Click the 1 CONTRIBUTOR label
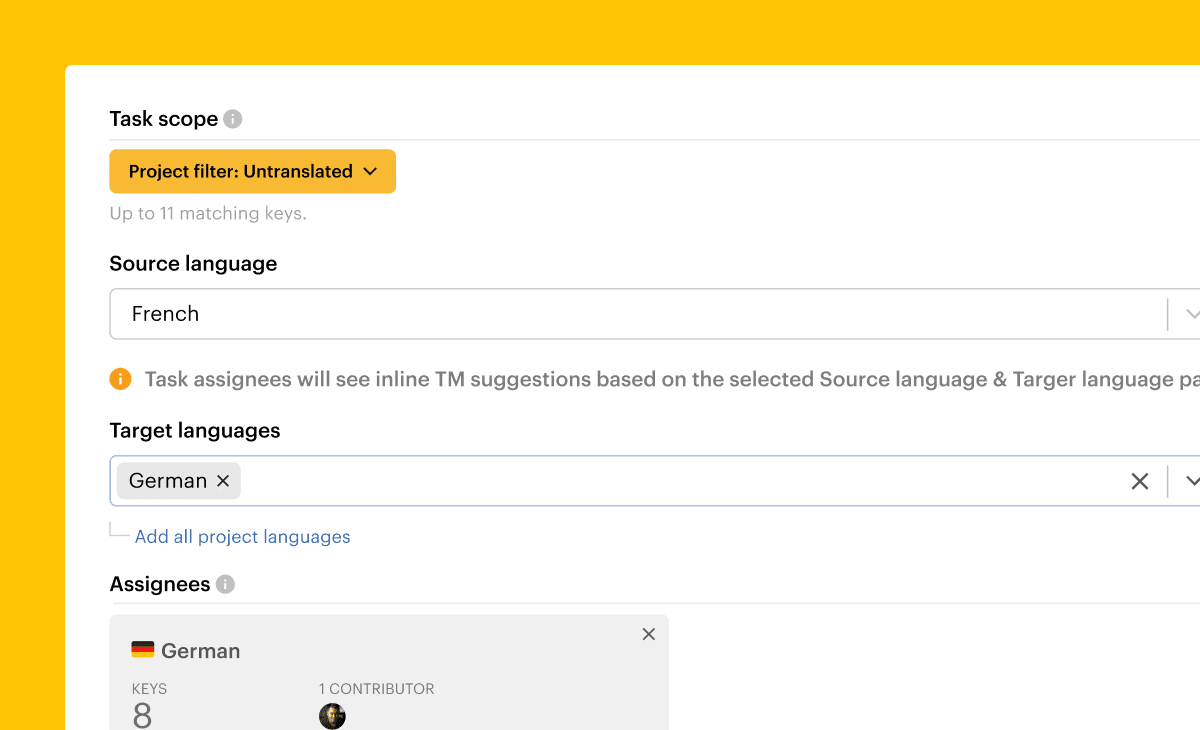Screen dimensions: 1200x730 376,689
